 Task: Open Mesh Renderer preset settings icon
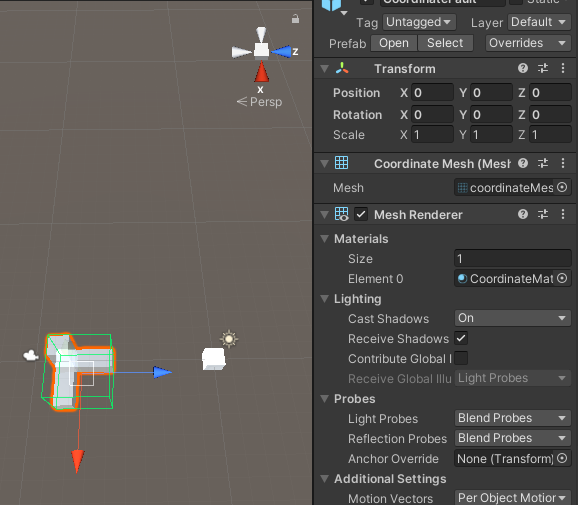click(543, 214)
